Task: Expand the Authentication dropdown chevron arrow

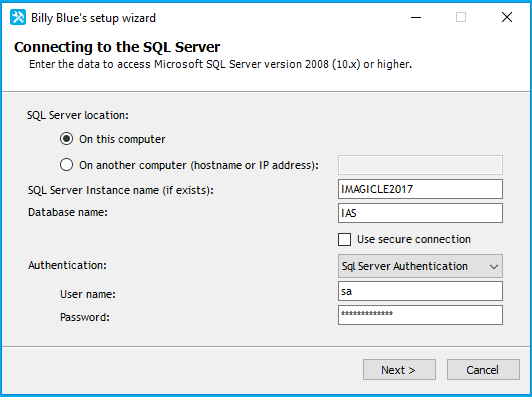Action: (494, 267)
